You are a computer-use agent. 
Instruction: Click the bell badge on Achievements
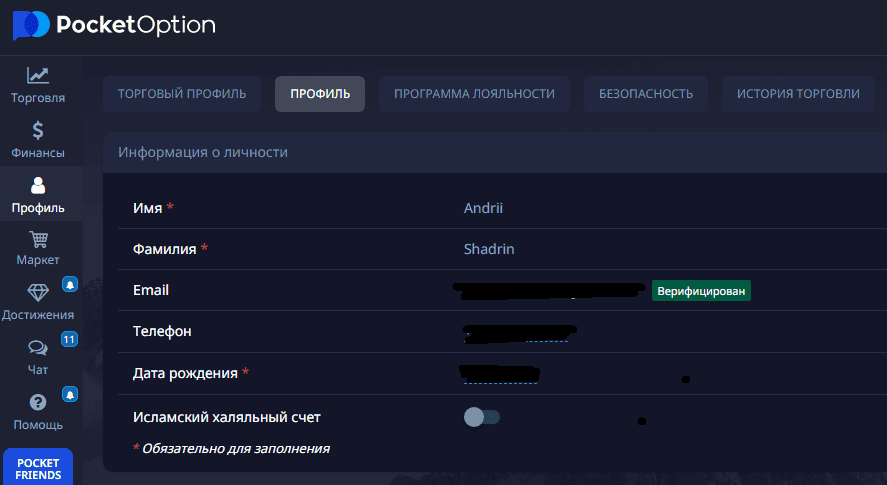point(70,284)
